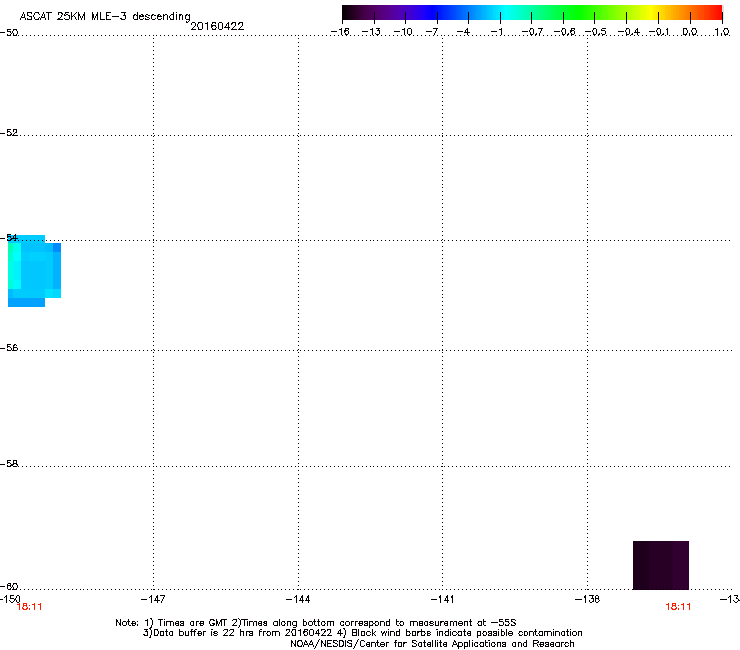The image size is (740, 650).
Task: Click the -0.7 color scale label
Action: 532,32
